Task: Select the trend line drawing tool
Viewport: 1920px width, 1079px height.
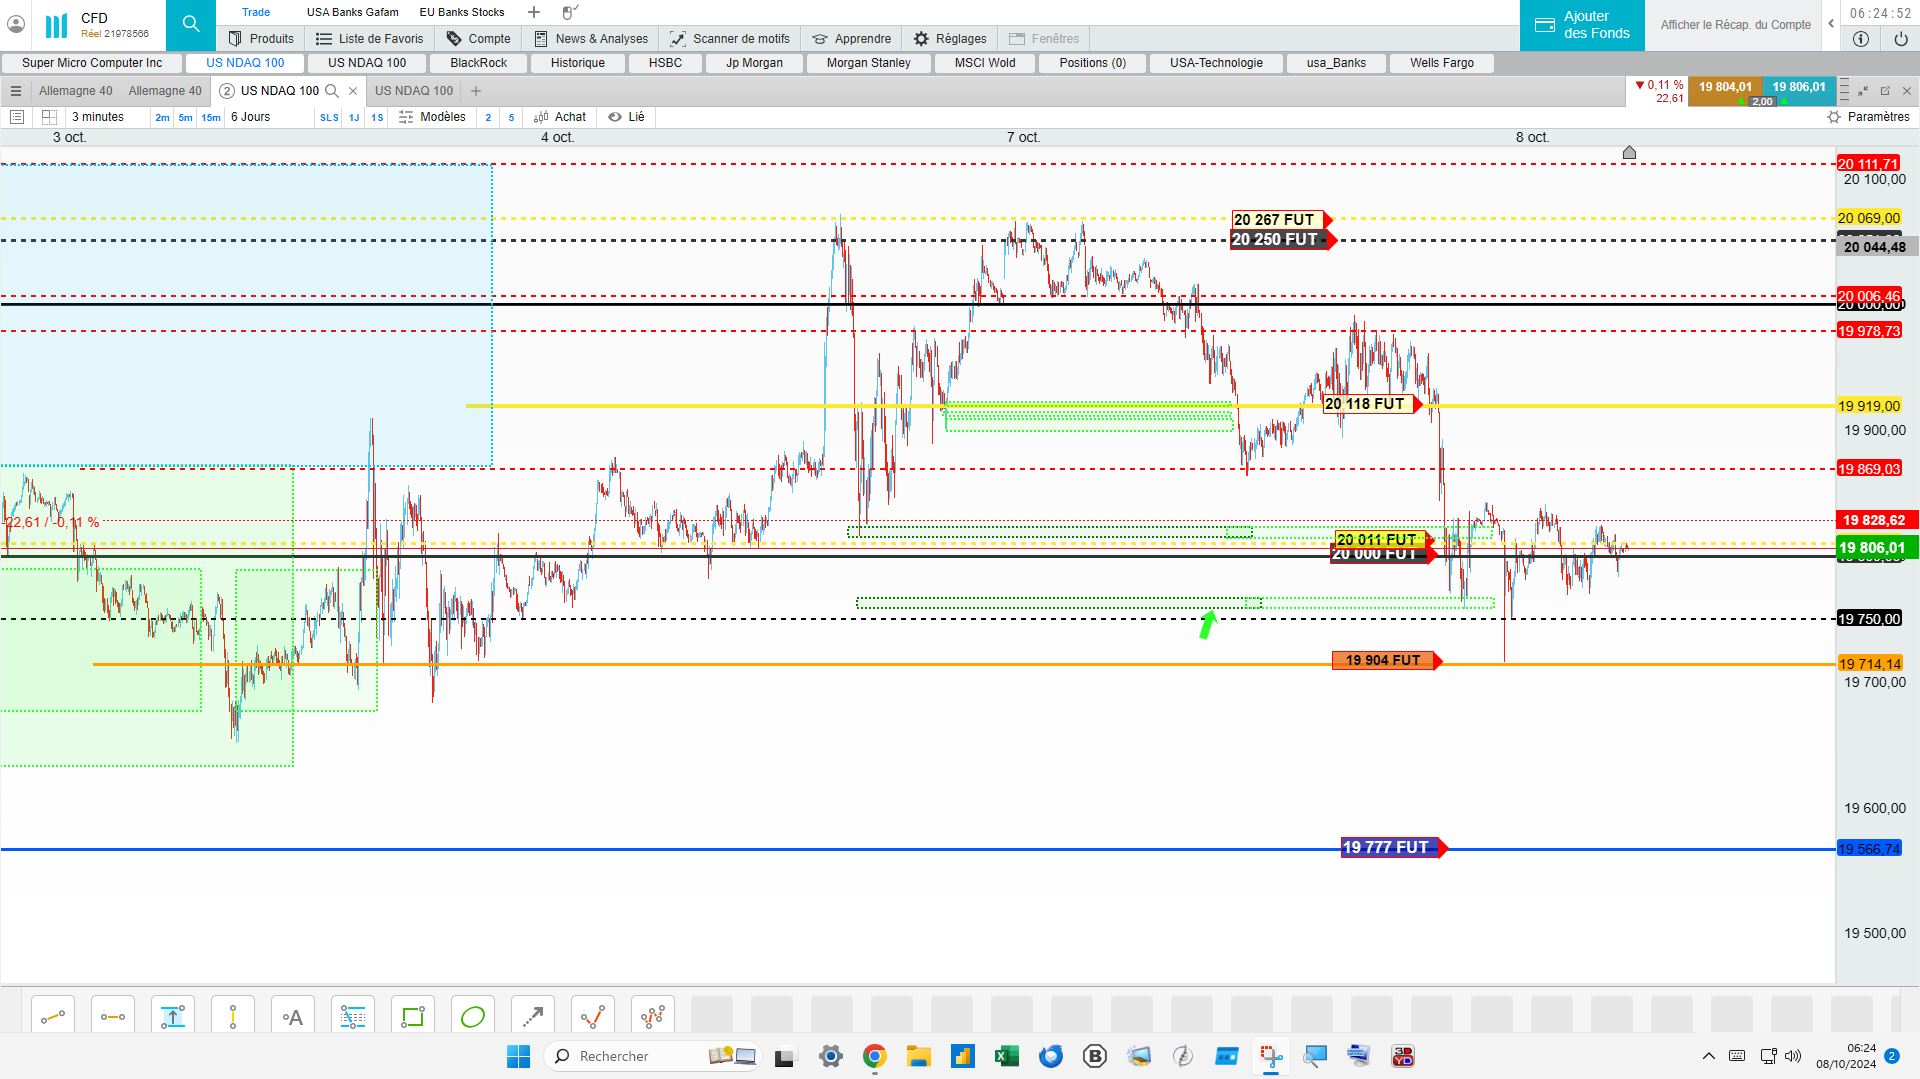Action: coord(53,1017)
